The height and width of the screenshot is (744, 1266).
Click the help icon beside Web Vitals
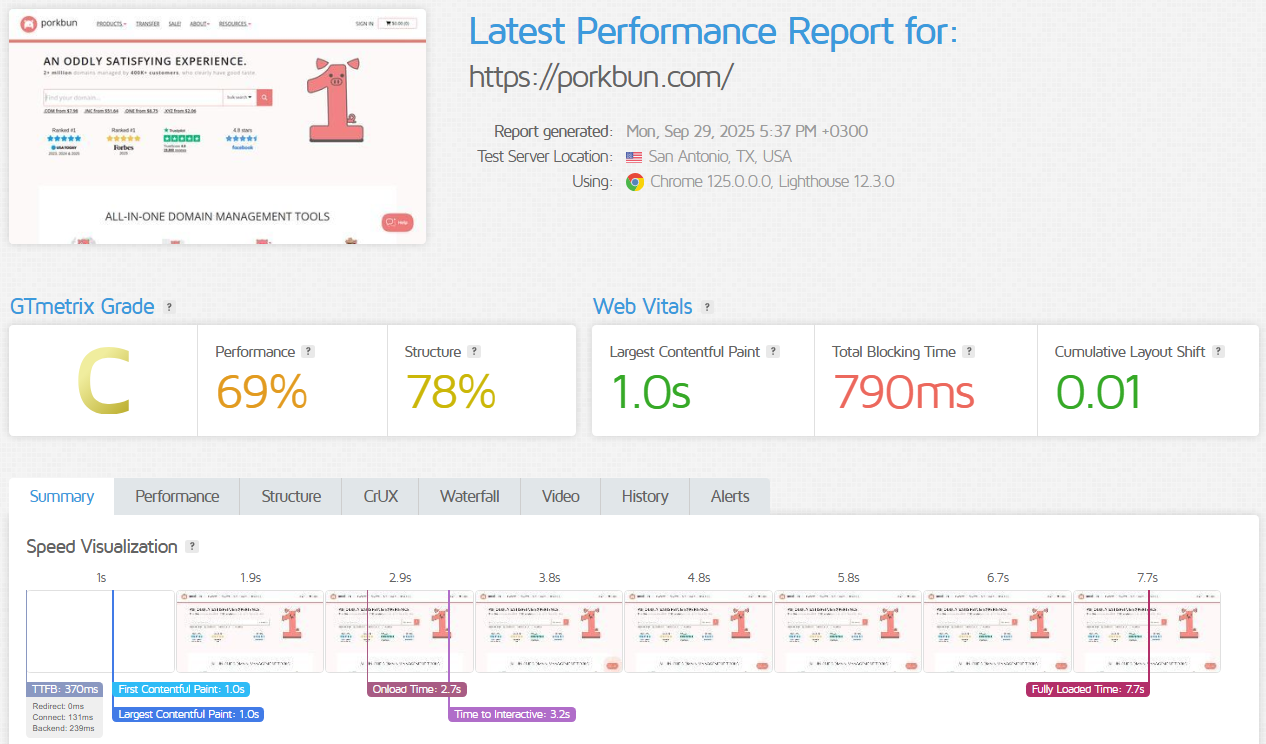pos(707,307)
